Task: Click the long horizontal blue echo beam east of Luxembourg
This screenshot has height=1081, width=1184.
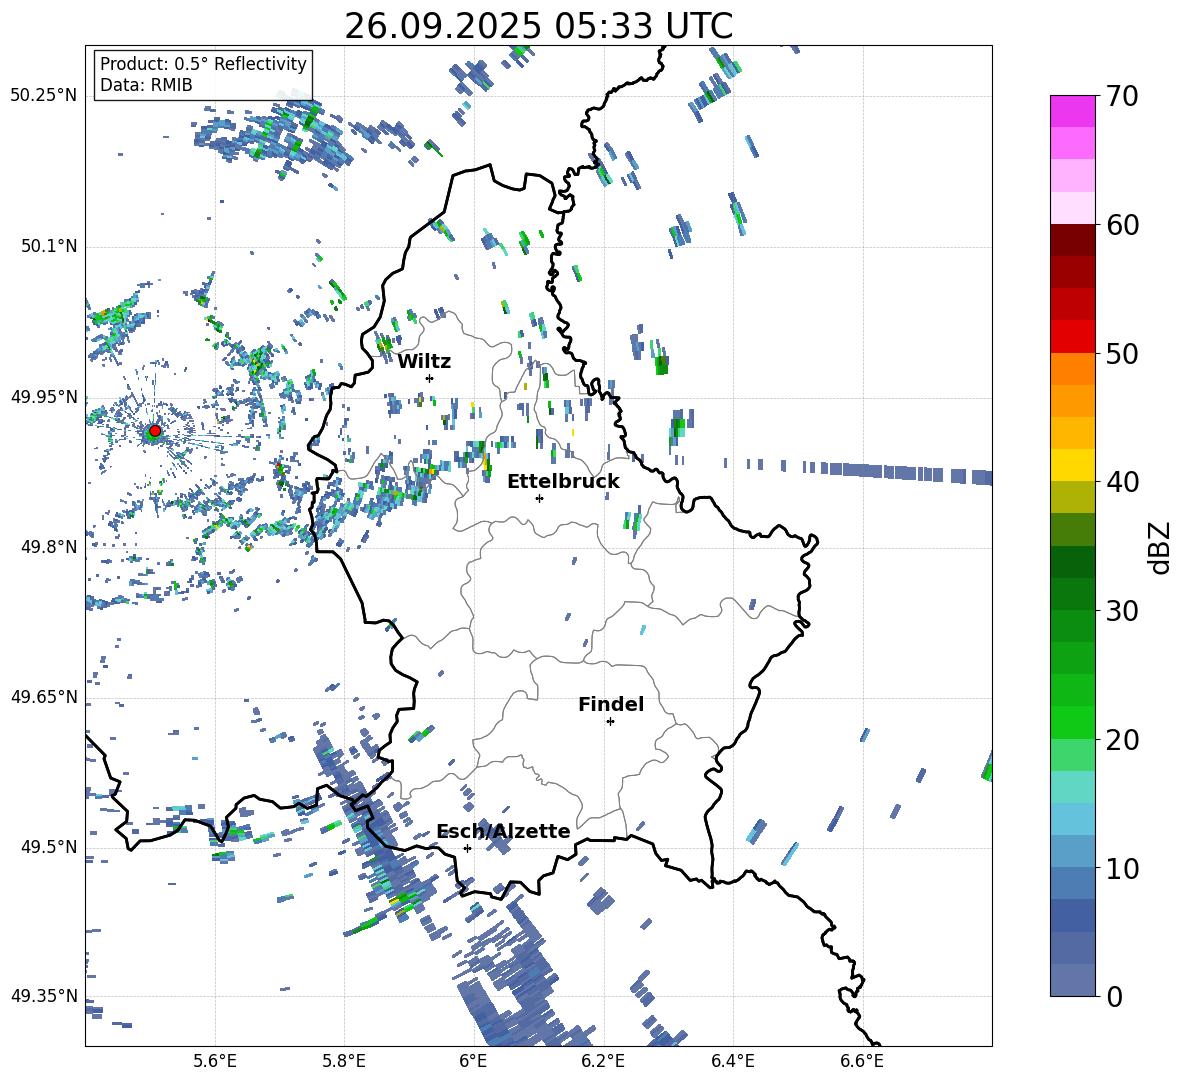Action: 858,470
